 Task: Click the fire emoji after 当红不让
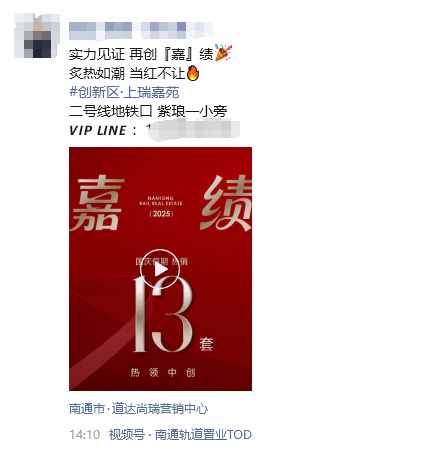[193, 73]
